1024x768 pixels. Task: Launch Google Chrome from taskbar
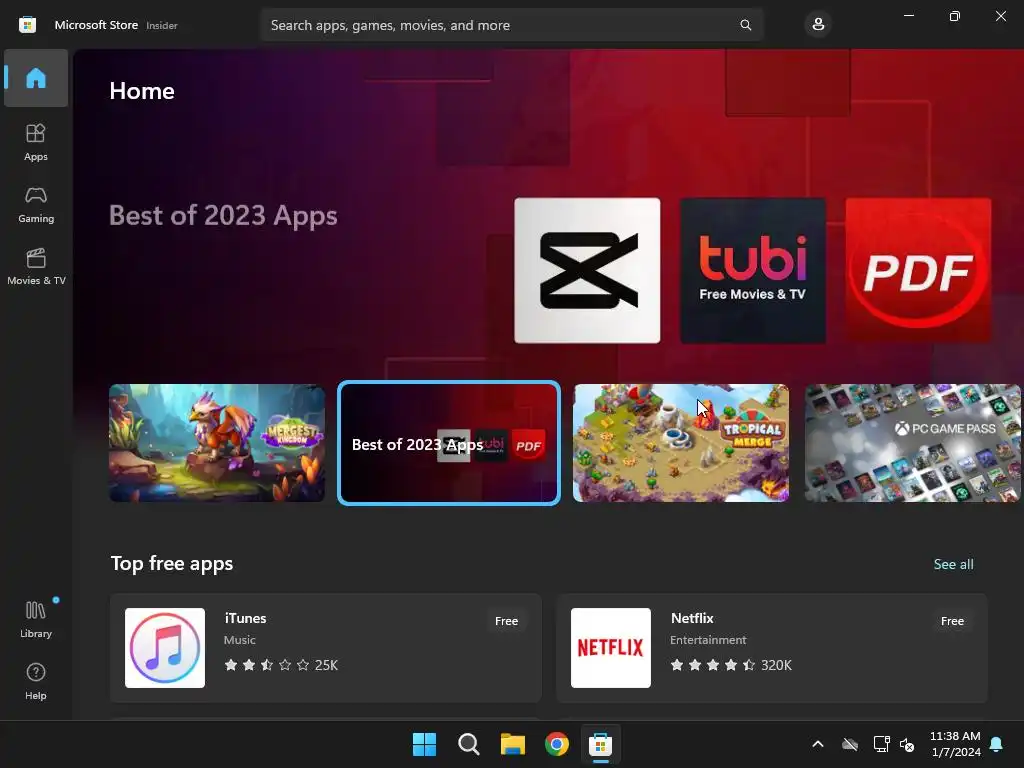556,744
